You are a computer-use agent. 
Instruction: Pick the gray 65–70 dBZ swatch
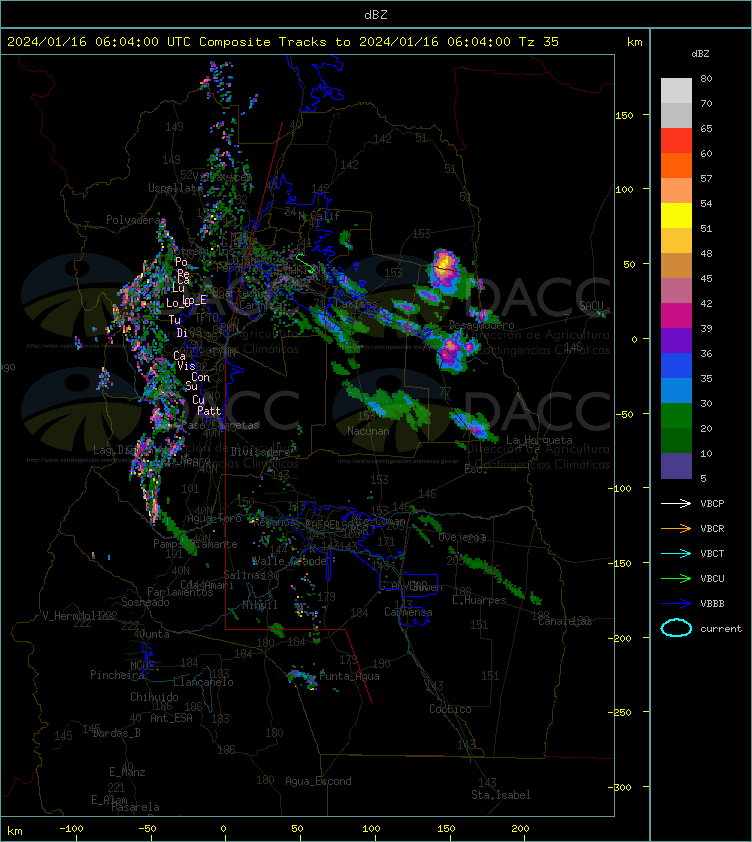(676, 115)
